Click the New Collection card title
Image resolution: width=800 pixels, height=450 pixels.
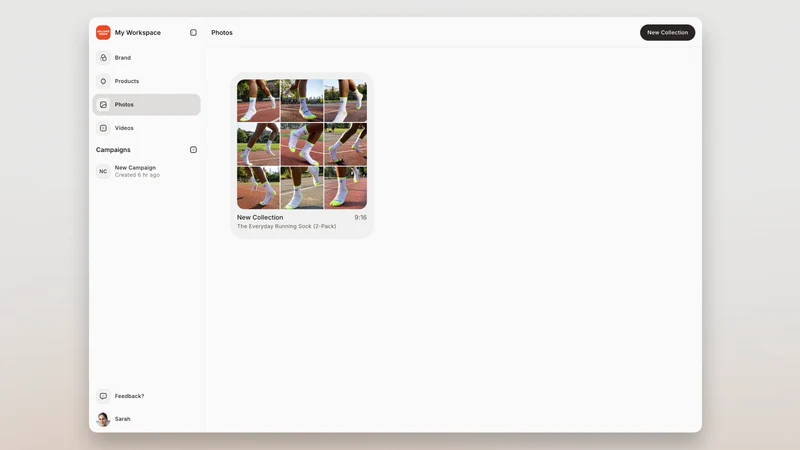pyautogui.click(x=260, y=217)
